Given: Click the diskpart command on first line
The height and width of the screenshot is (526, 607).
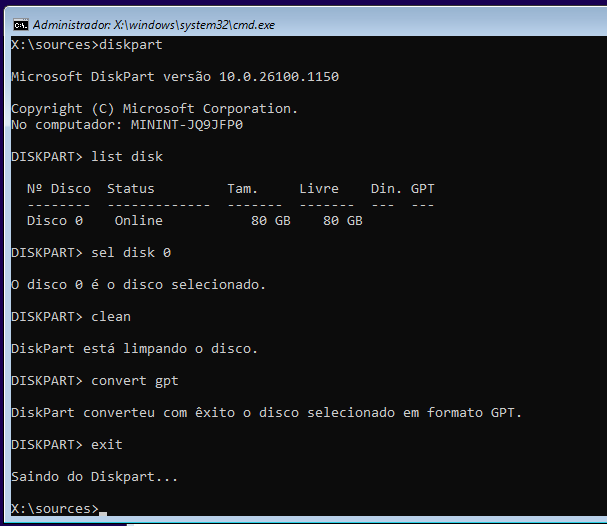Looking at the screenshot, I should (x=131, y=45).
